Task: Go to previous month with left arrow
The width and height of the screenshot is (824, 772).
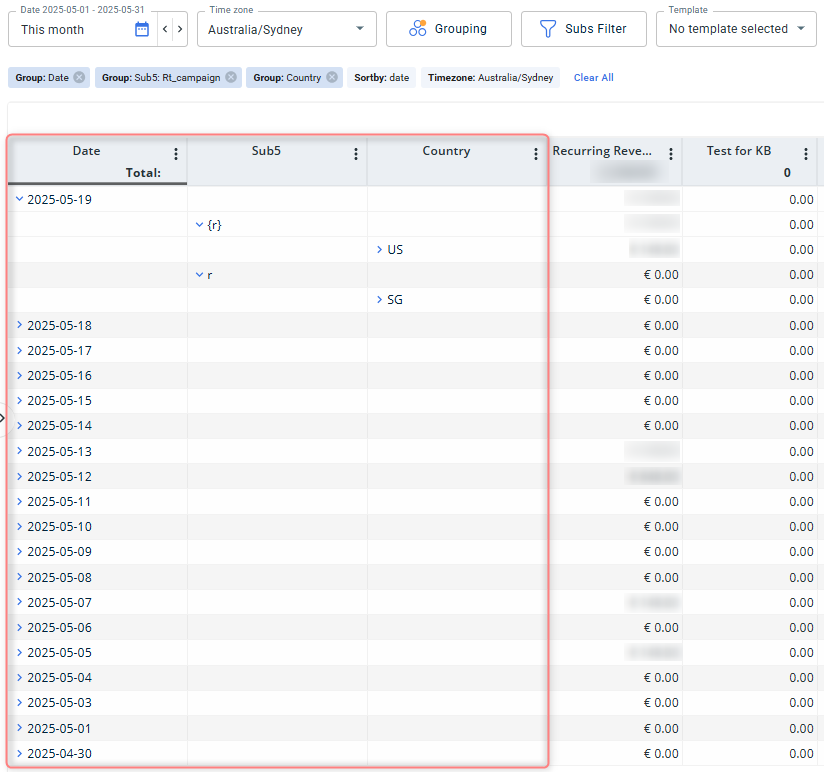Action: click(165, 29)
